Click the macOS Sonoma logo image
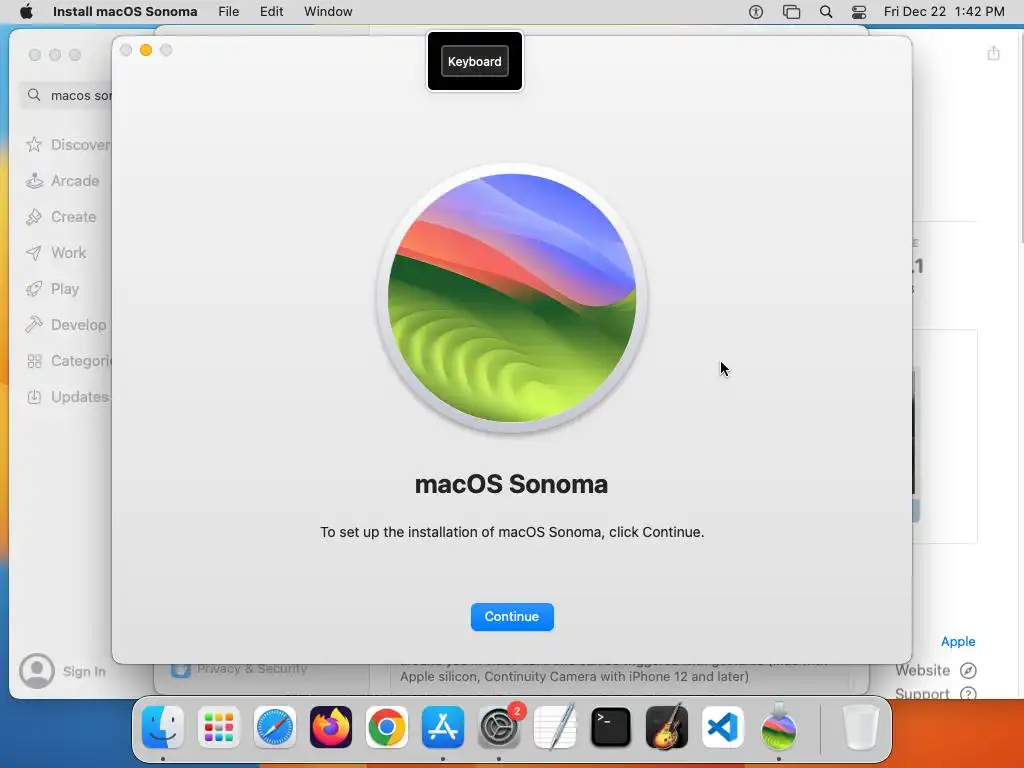The height and width of the screenshot is (768, 1024). (x=512, y=298)
